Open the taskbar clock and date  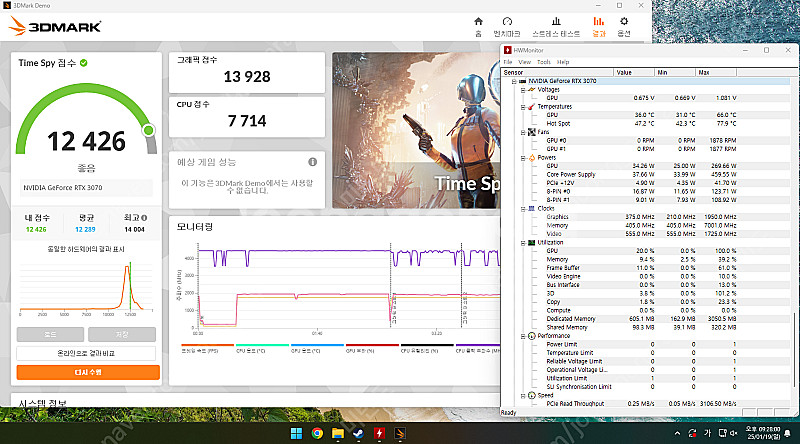(763, 433)
